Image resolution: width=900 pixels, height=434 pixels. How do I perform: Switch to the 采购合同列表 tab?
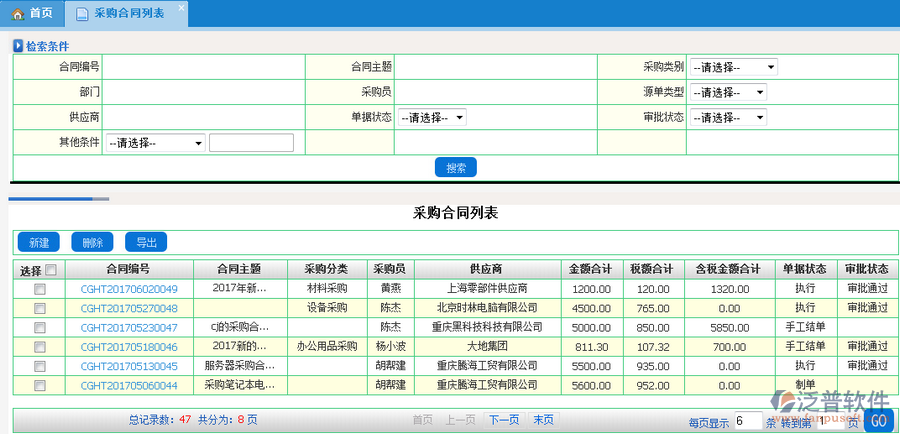128,13
